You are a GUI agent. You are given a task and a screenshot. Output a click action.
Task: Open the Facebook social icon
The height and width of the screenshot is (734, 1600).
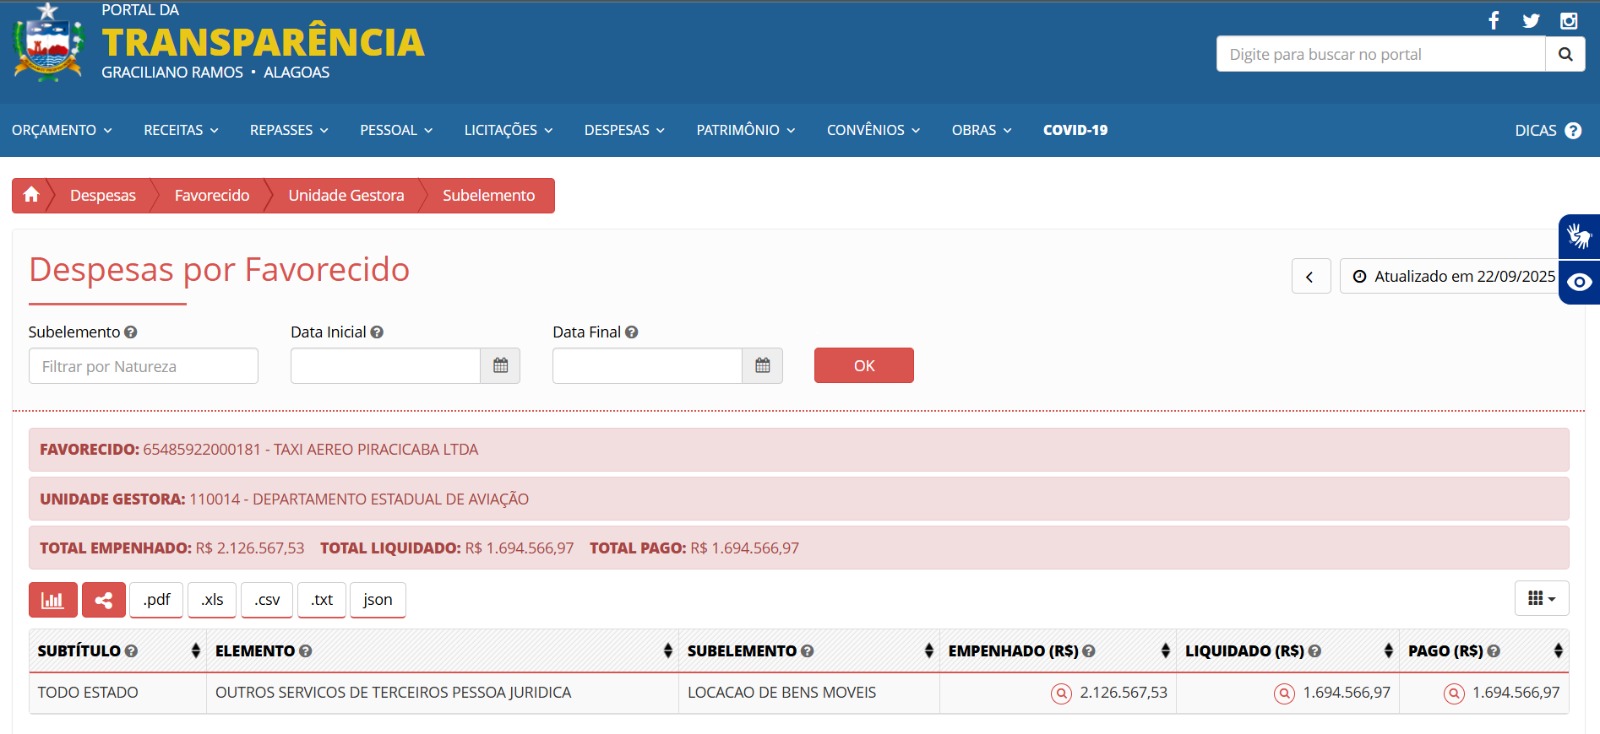coord(1493,20)
